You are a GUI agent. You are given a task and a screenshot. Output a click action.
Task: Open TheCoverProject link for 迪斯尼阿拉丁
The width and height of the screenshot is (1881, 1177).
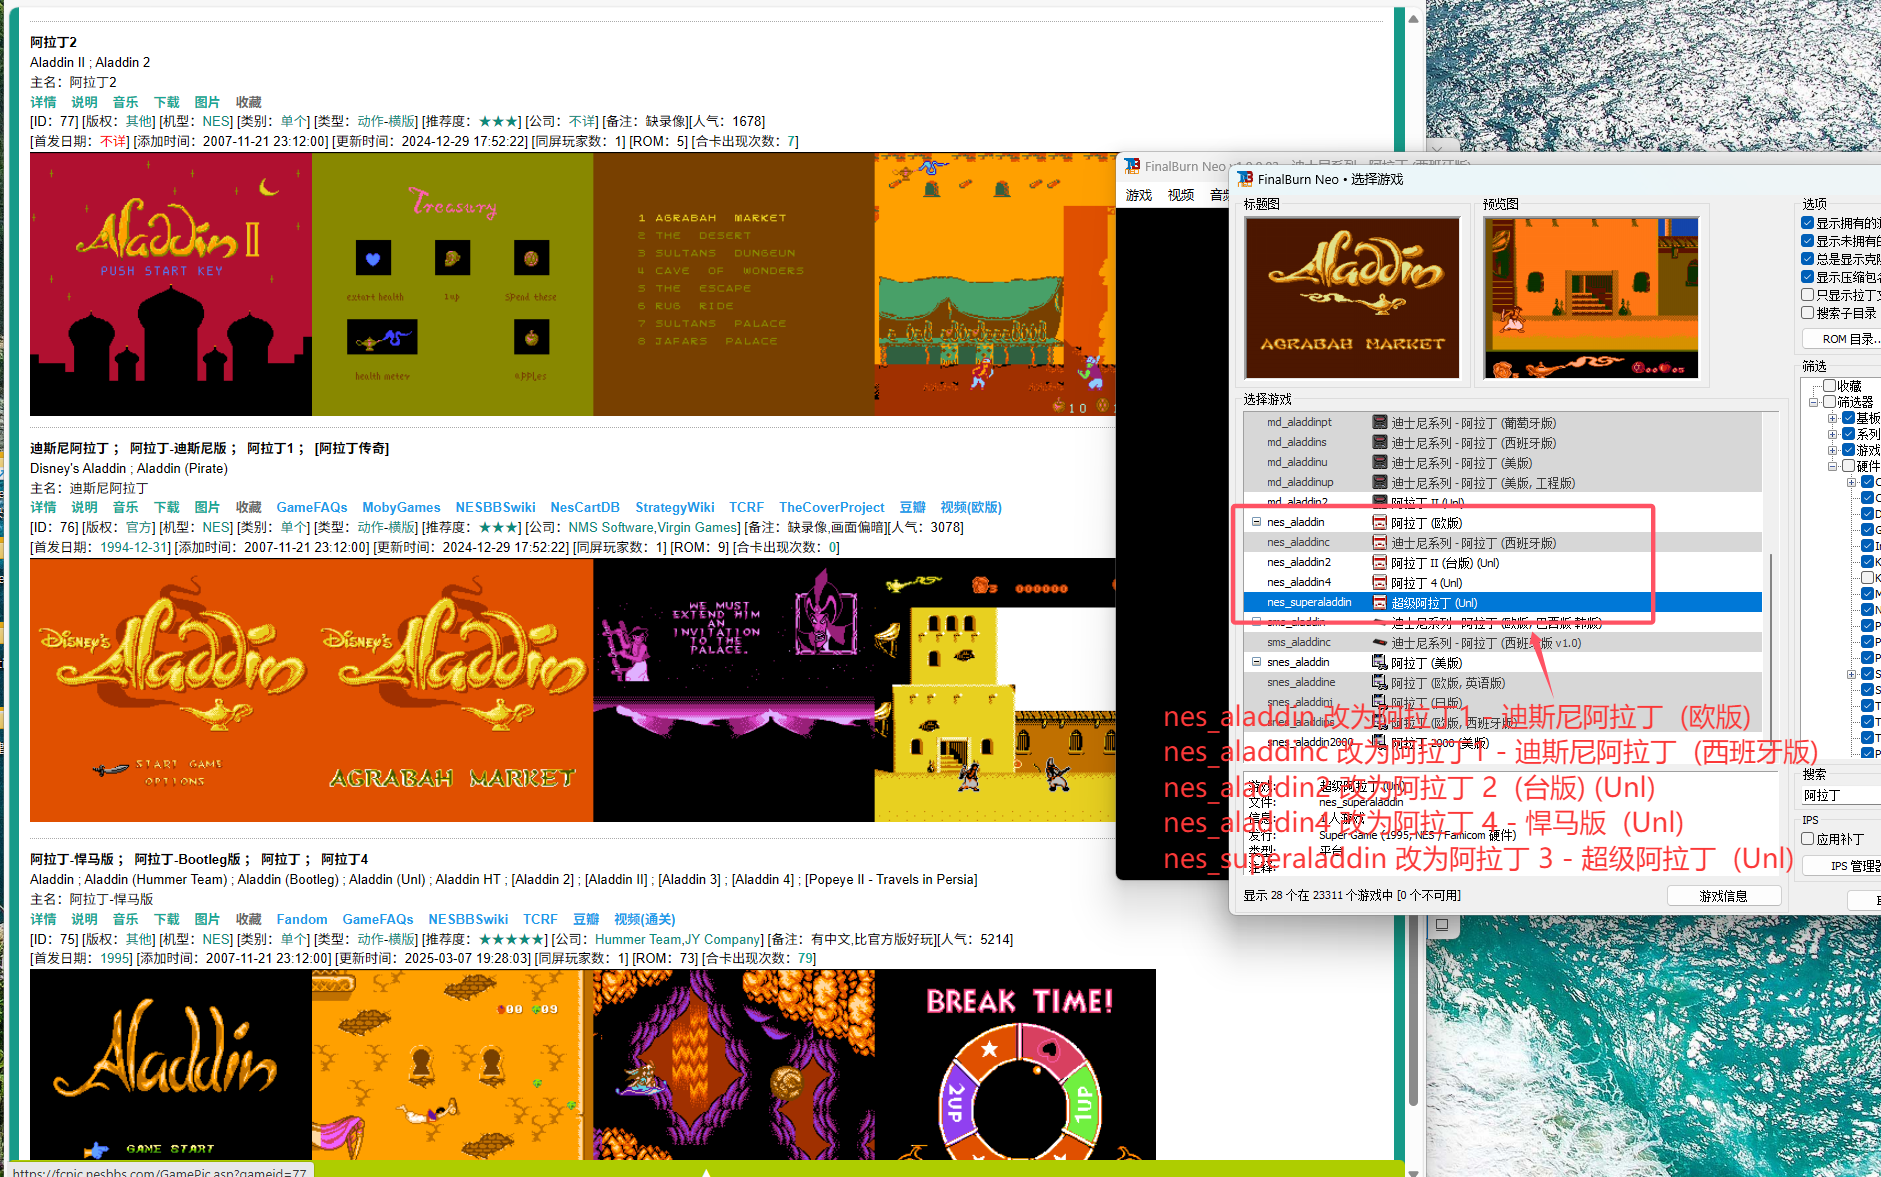coord(832,508)
